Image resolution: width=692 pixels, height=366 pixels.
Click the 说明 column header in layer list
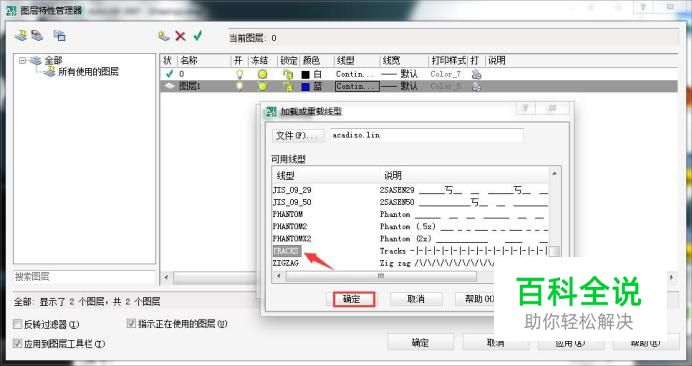(497, 60)
